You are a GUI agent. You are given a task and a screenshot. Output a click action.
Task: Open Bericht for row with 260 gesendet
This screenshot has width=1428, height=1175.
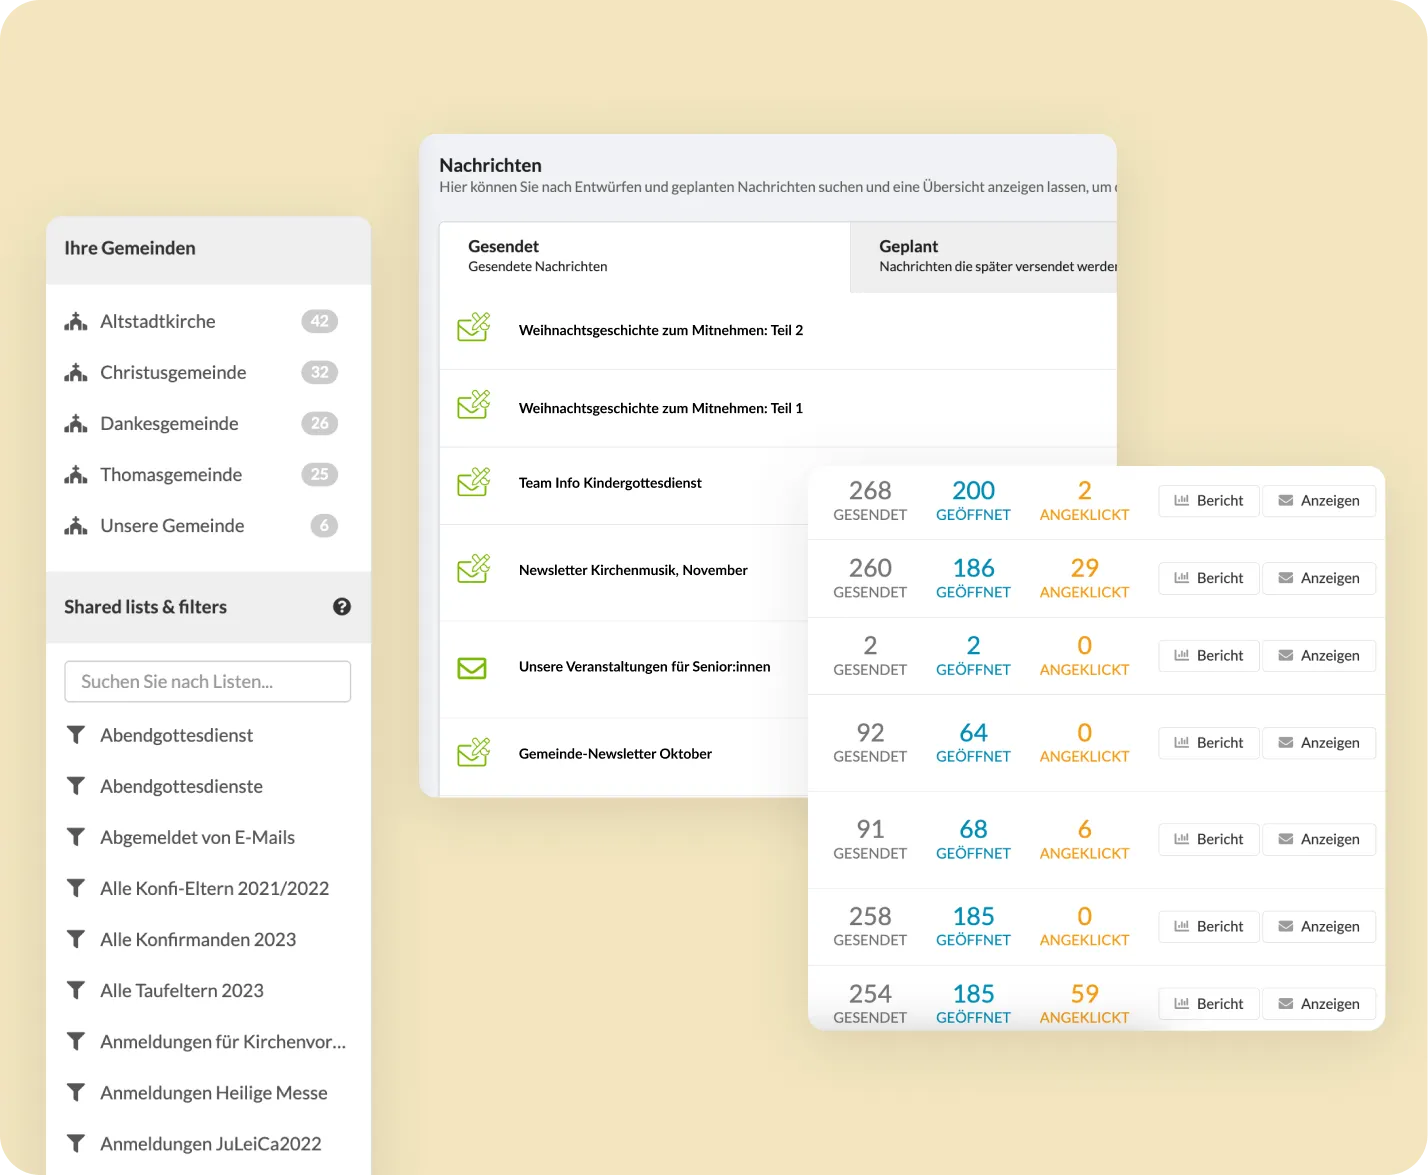point(1209,578)
